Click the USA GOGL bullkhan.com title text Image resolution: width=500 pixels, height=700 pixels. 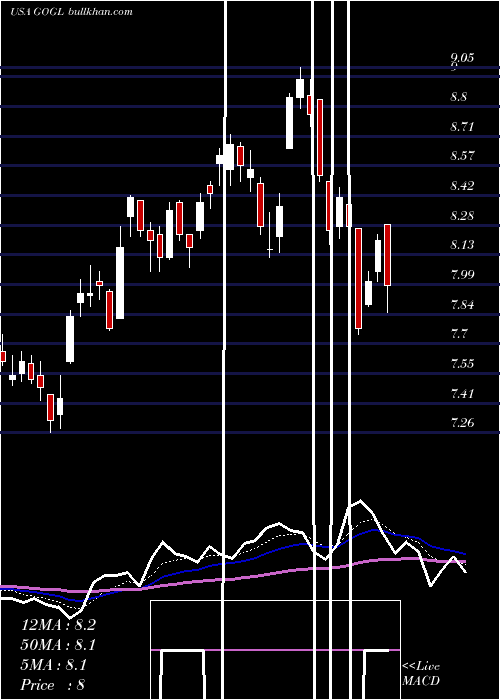71,12
